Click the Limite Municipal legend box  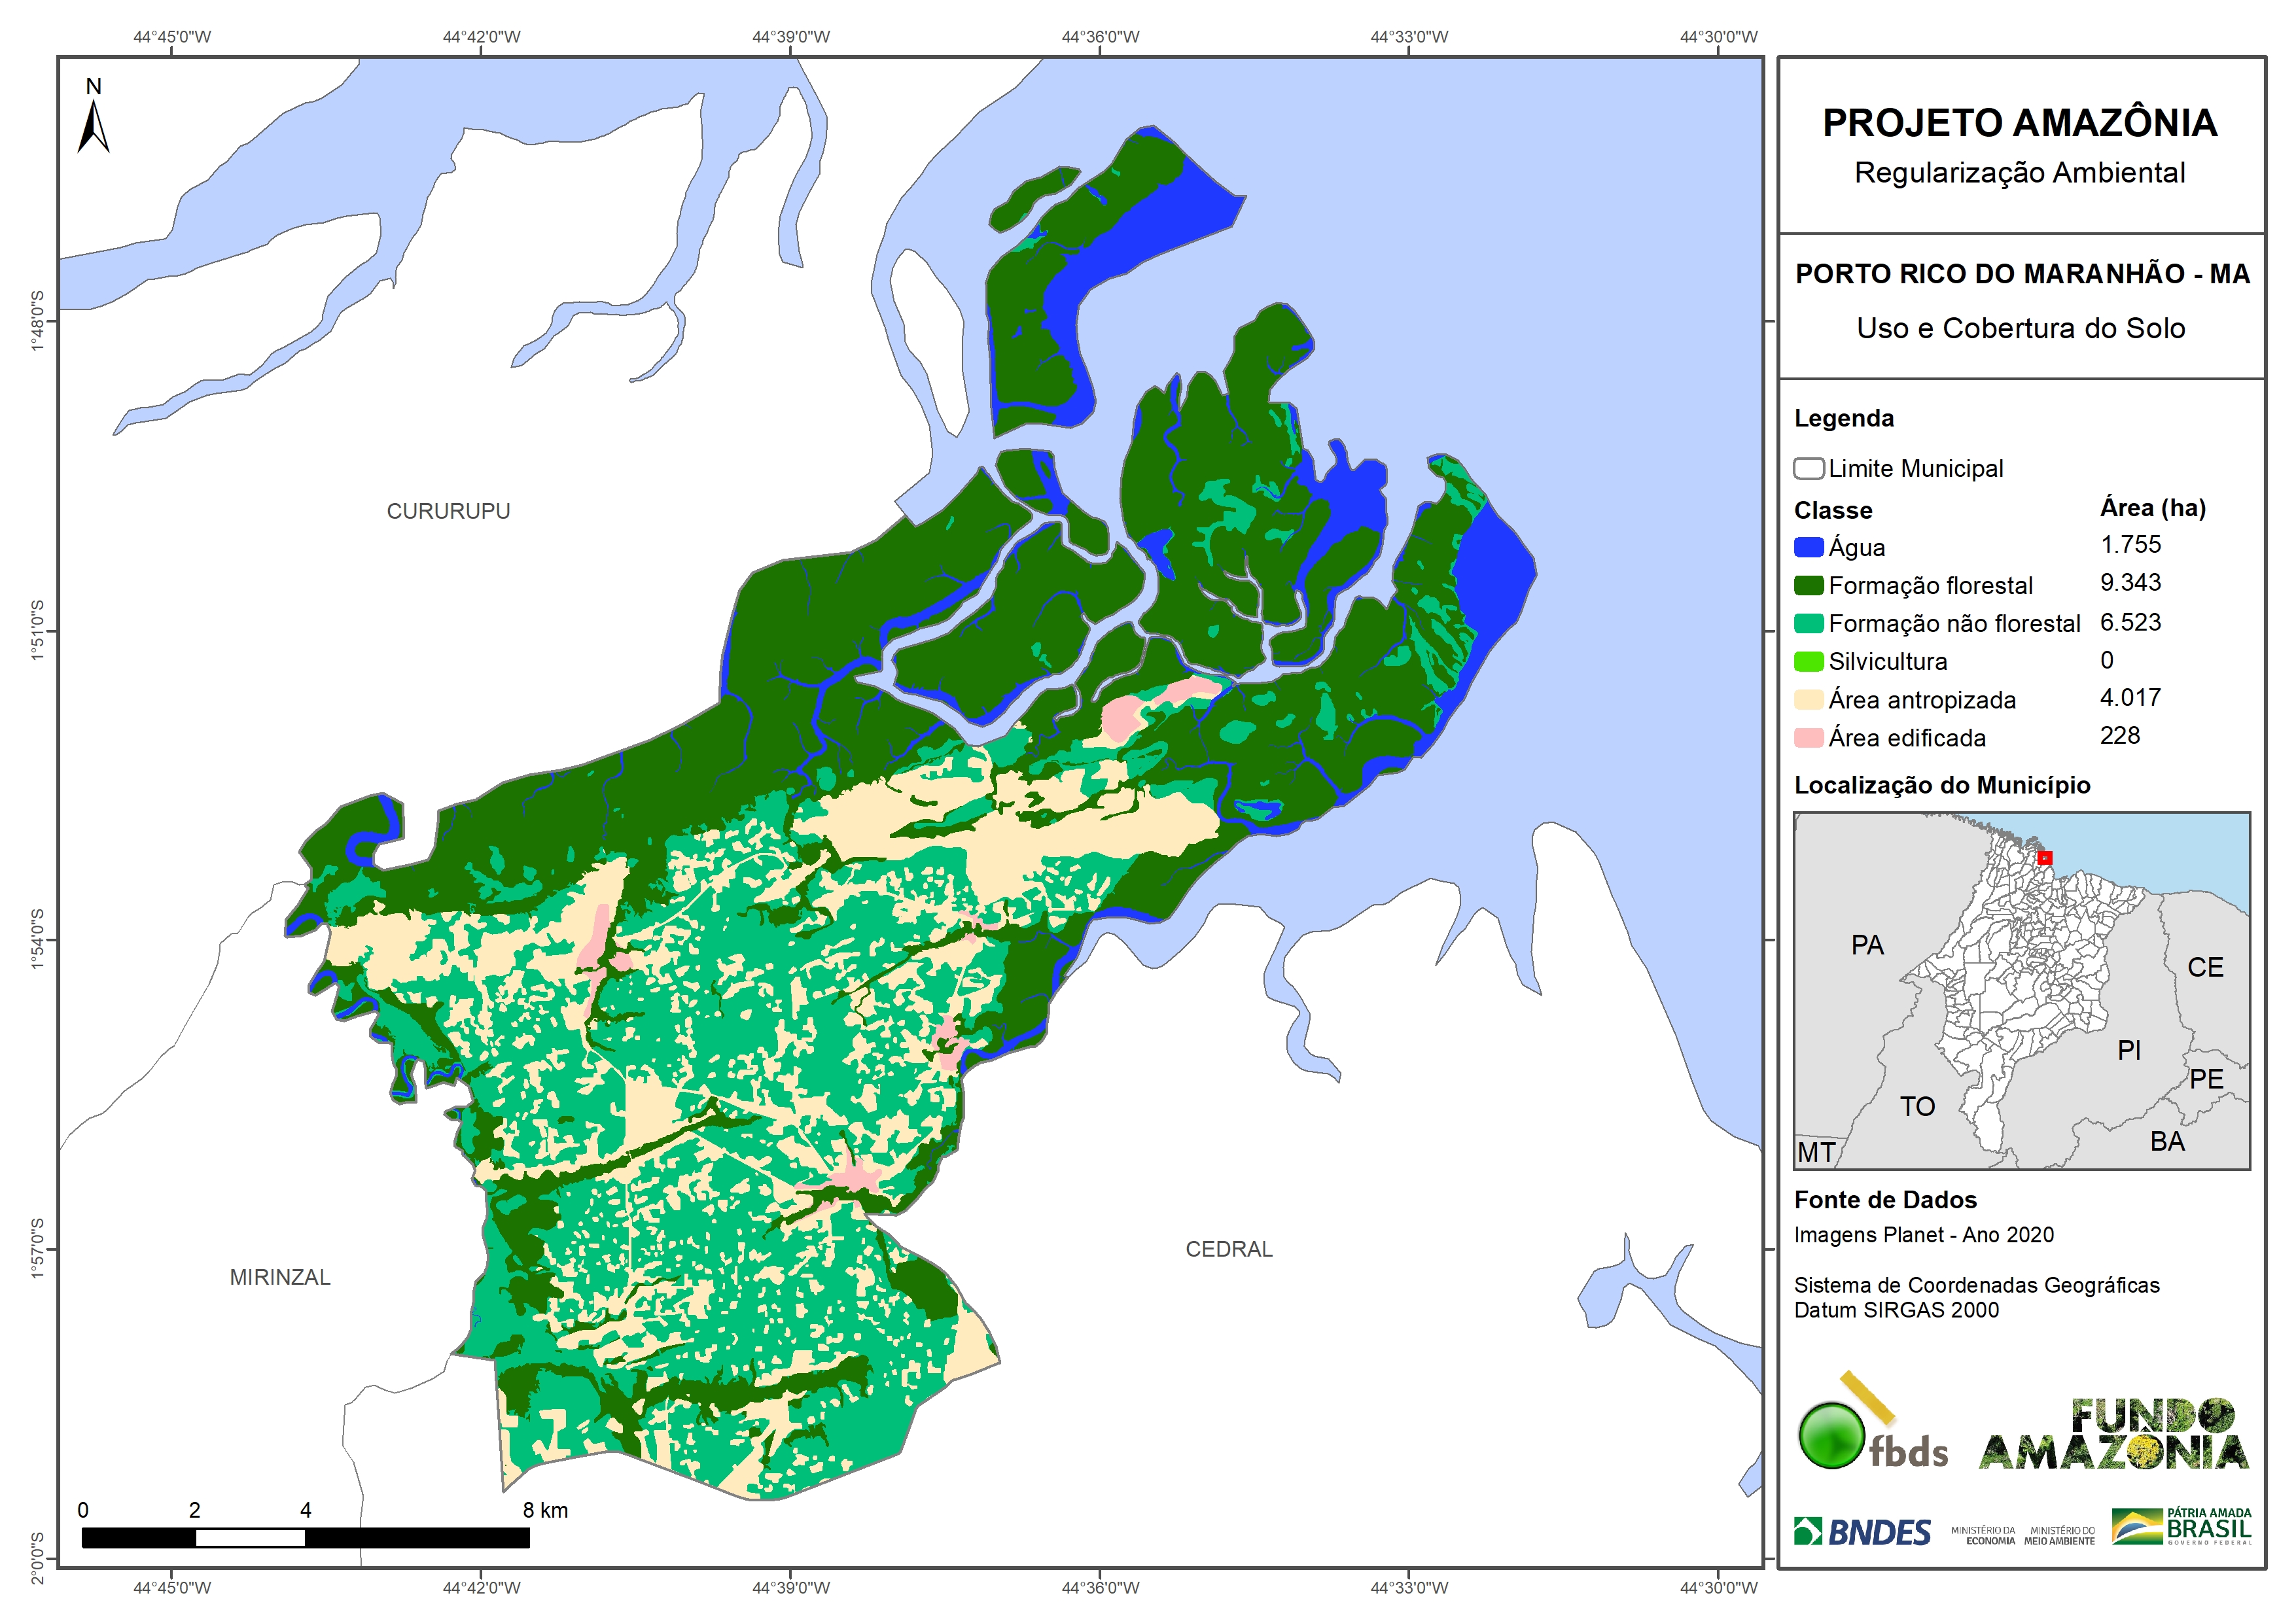pyautogui.click(x=1808, y=468)
